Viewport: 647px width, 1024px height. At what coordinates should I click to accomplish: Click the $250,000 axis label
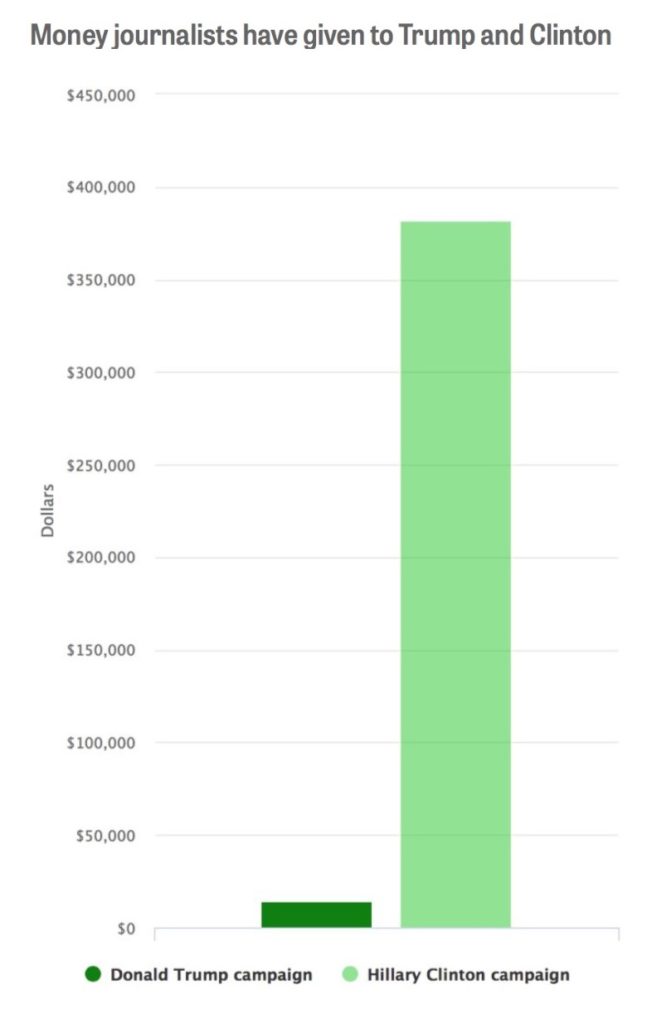(100, 465)
